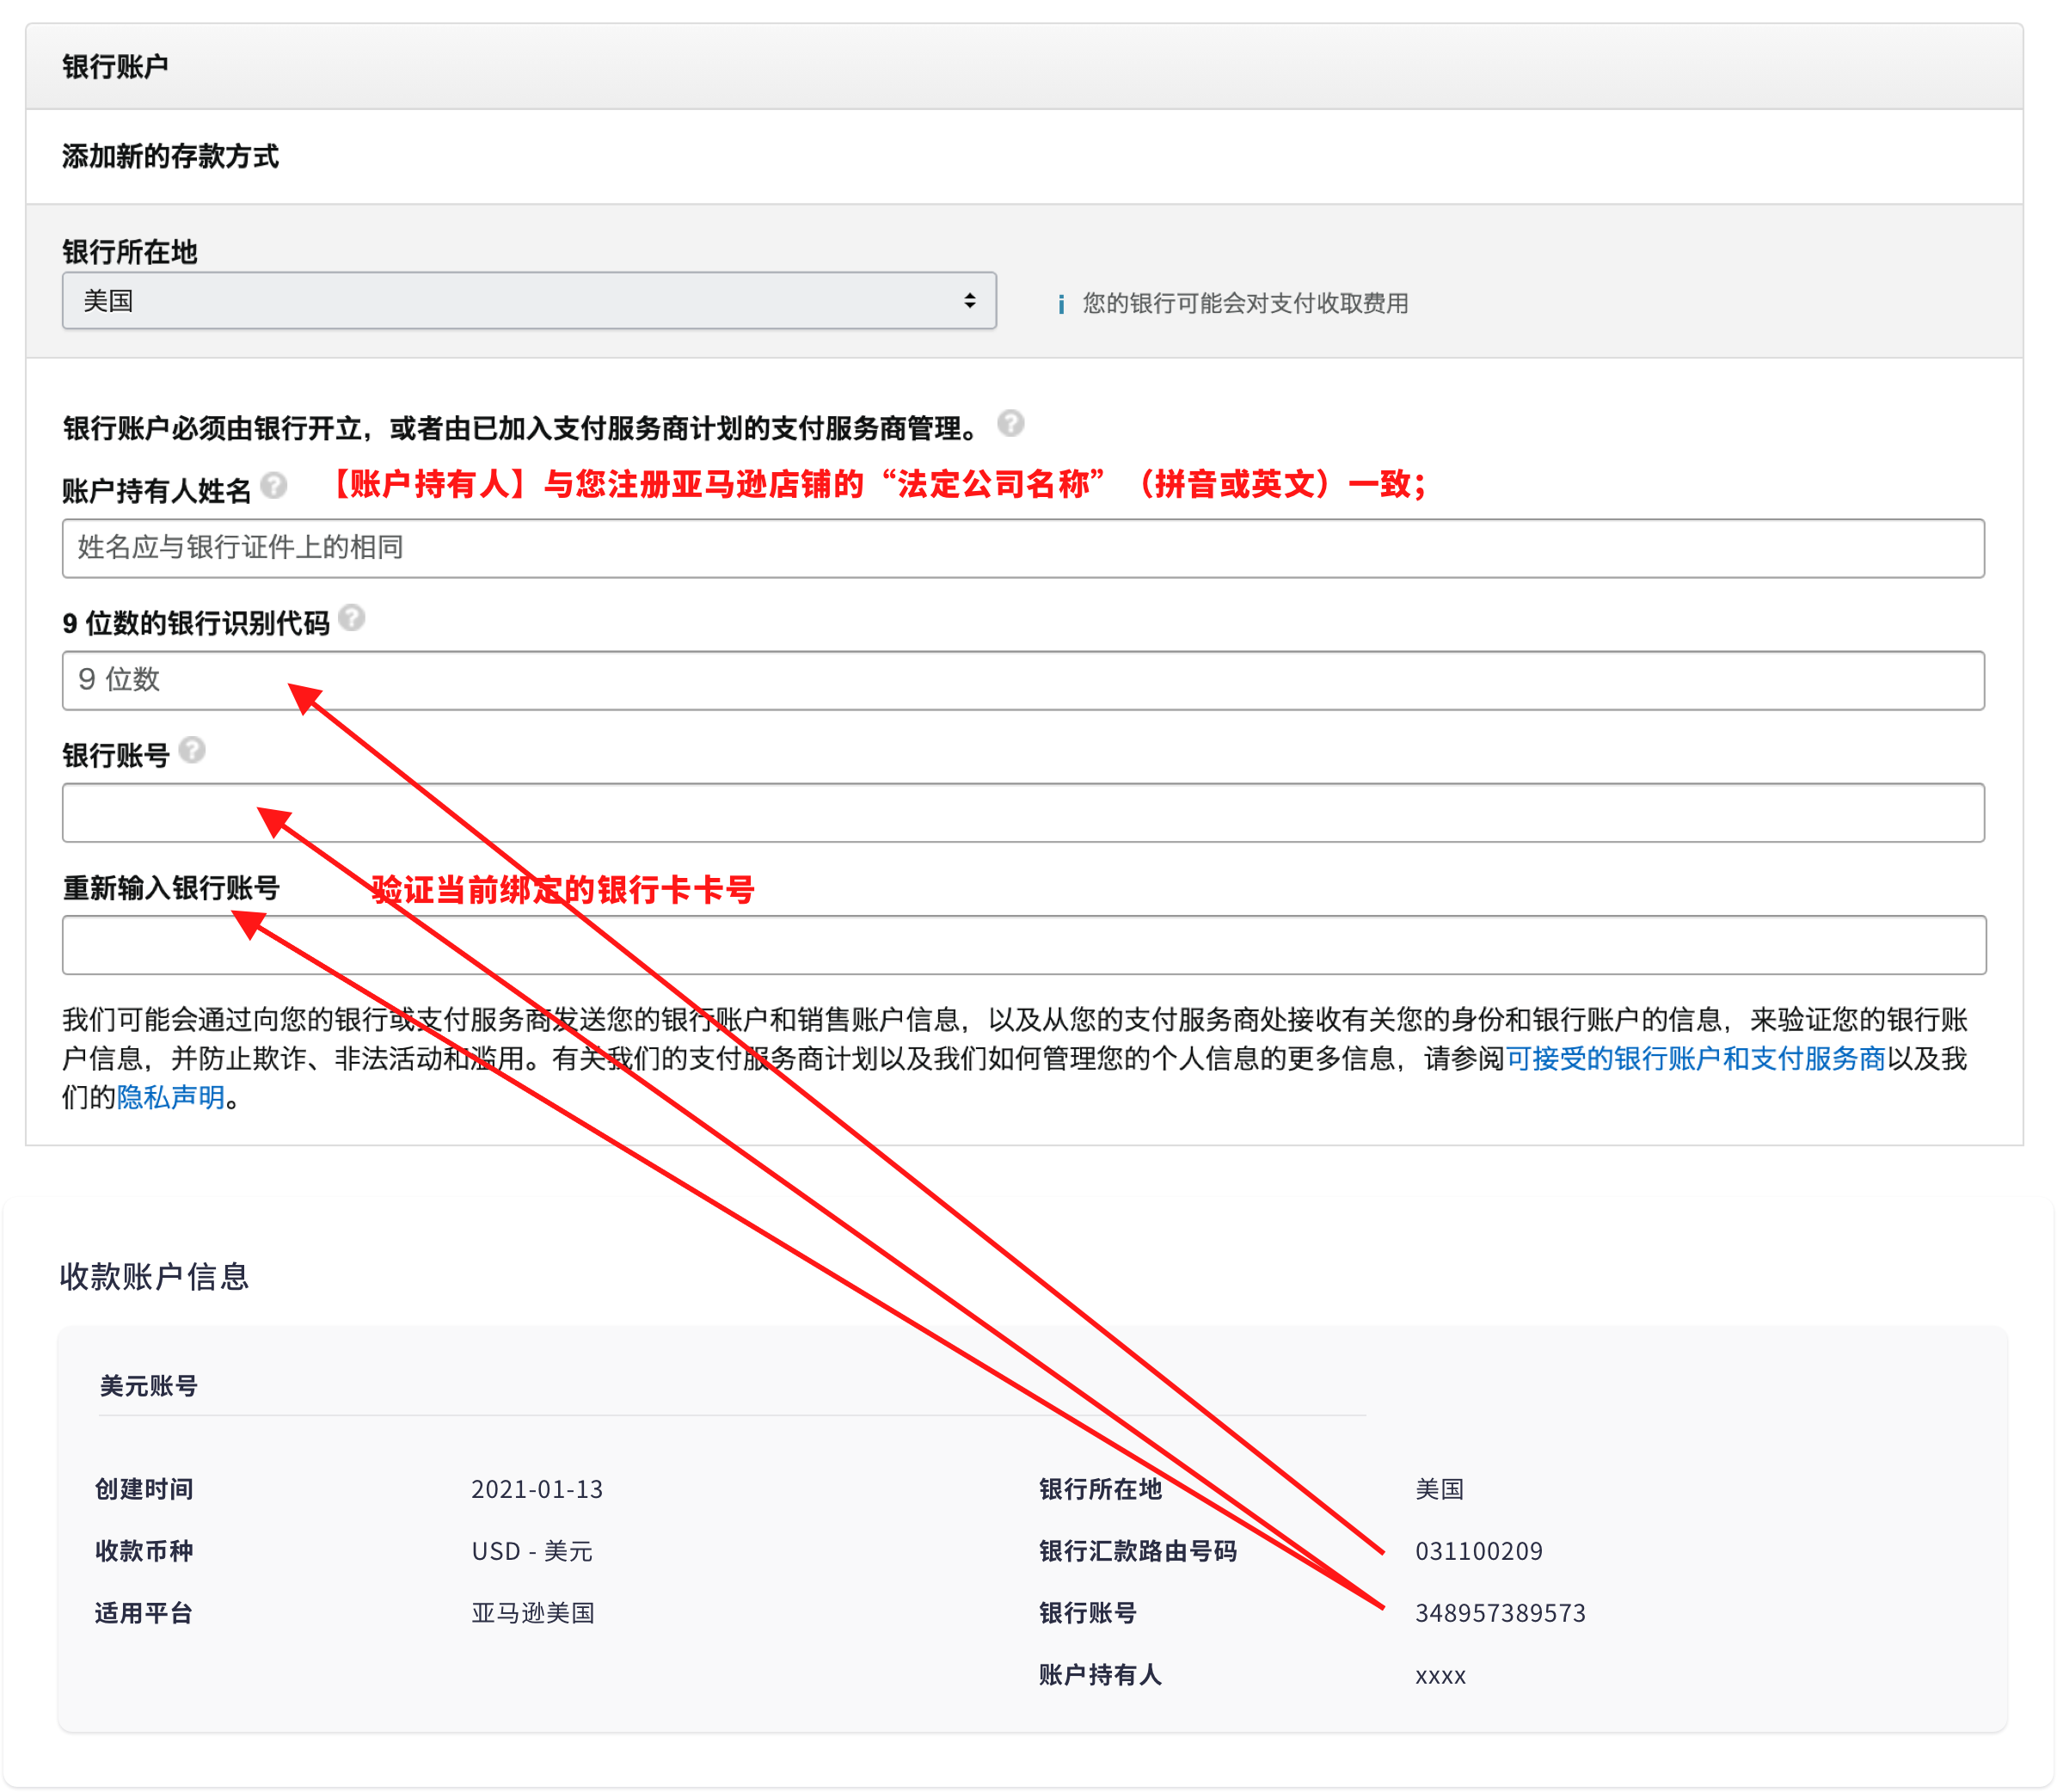Viewport: 2057px width, 1792px height.
Task: Click the account holder name input field
Action: [1022, 548]
